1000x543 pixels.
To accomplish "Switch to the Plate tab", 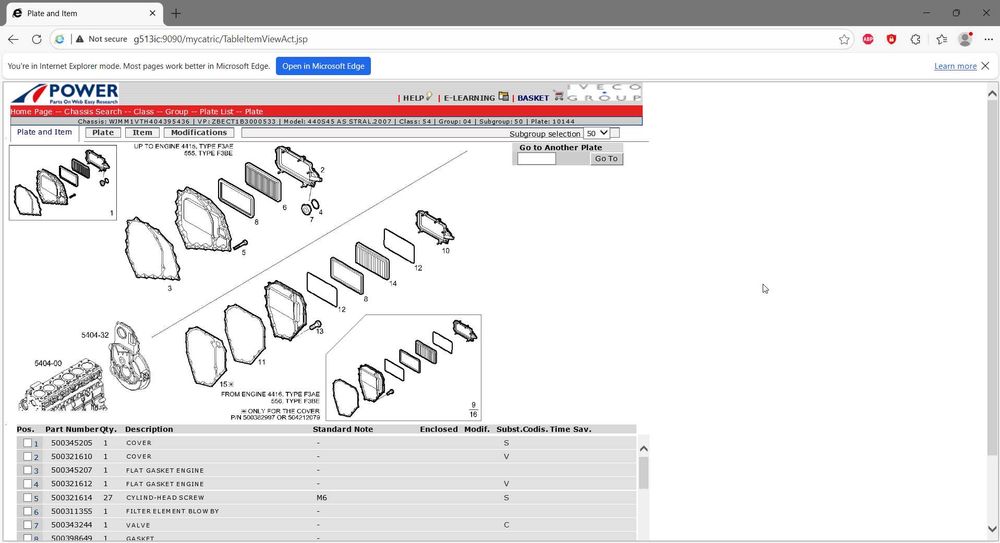I will 103,133.
